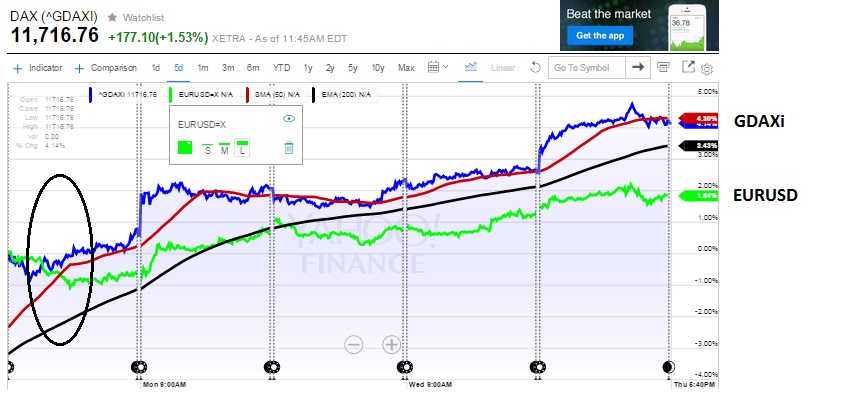Zoom out the chart with minus button
The height and width of the screenshot is (400, 852).
point(354,345)
